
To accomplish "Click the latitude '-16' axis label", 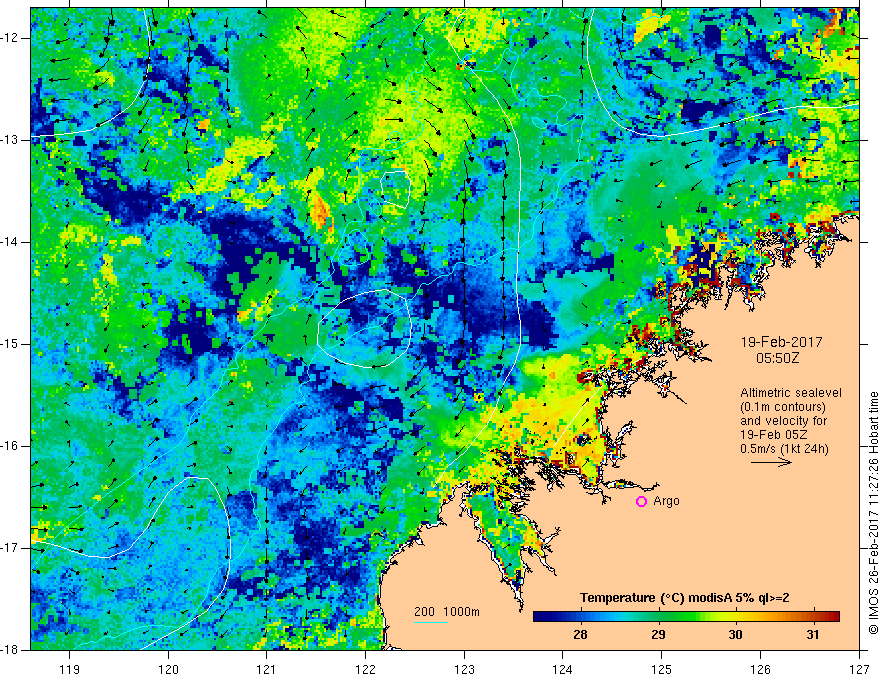I will [10, 446].
